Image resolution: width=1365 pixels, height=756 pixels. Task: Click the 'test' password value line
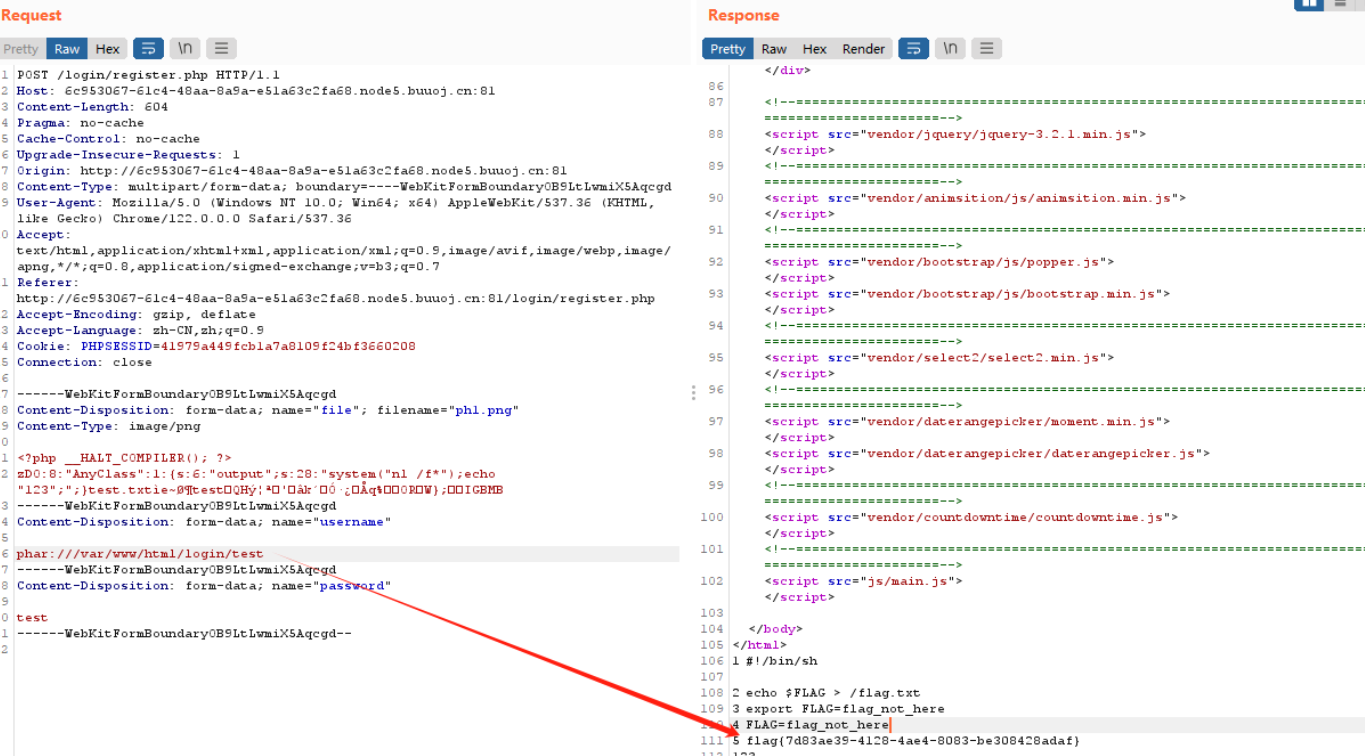click(x=32, y=618)
